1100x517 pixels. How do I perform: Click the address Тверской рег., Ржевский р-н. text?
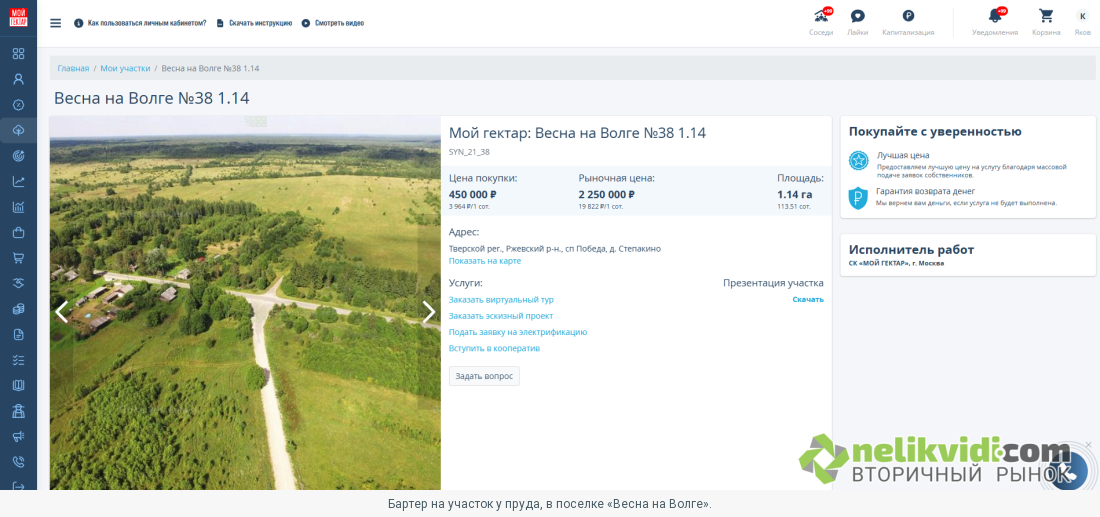tap(554, 248)
